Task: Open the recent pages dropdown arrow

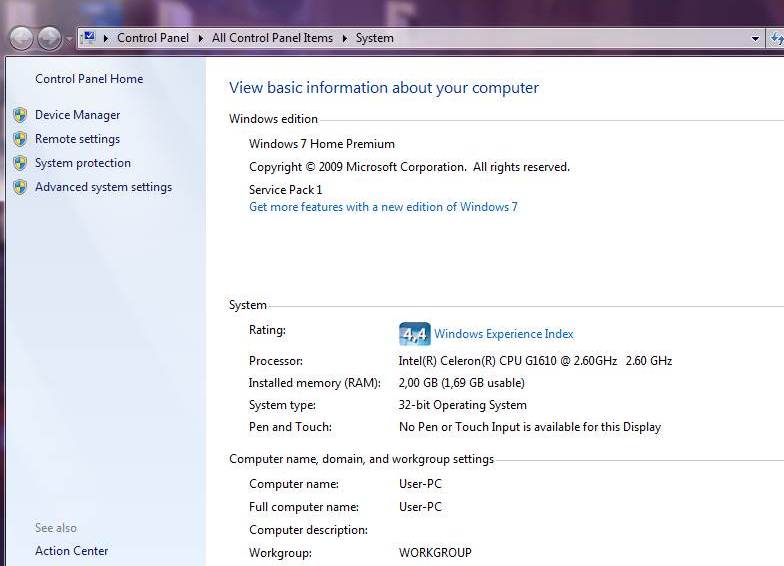Action: point(68,39)
